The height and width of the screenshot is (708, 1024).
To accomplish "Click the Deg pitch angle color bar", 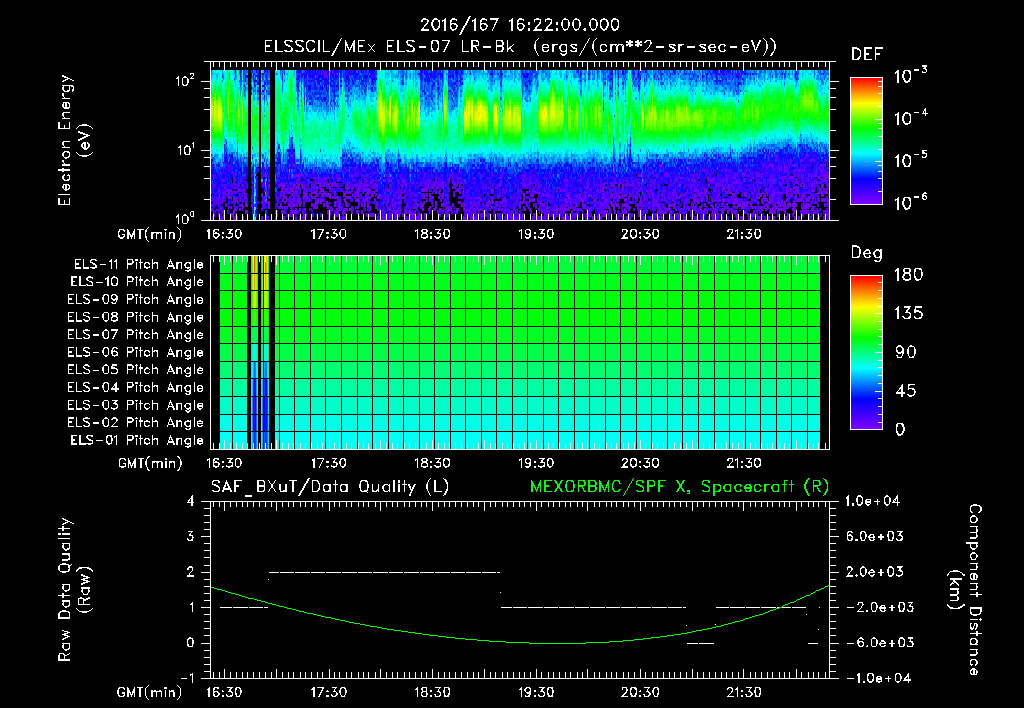I will 866,352.
